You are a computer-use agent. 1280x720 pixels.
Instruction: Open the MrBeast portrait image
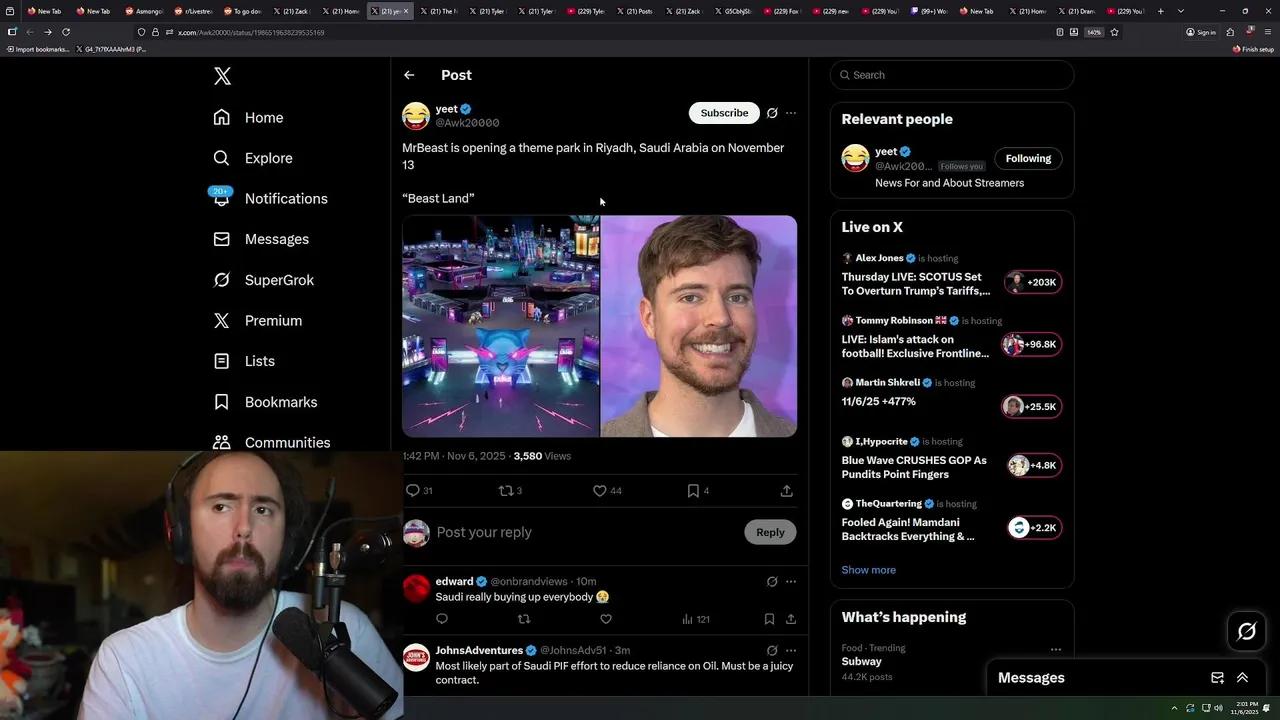click(x=699, y=326)
